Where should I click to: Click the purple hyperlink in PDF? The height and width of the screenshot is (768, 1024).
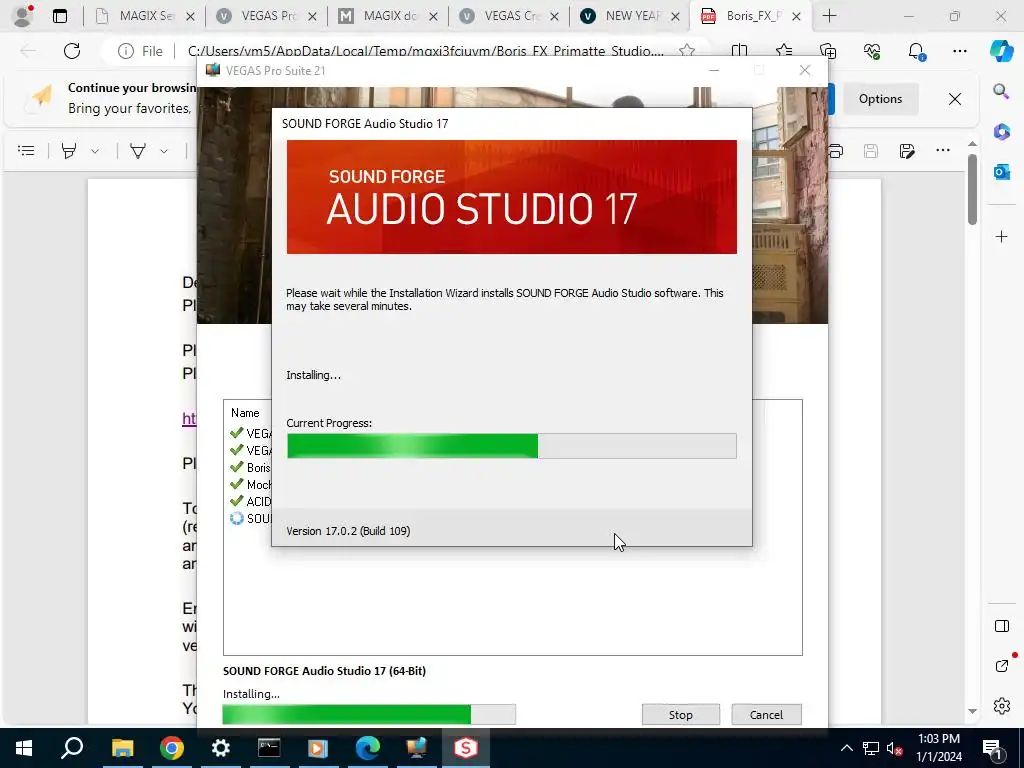(189, 419)
